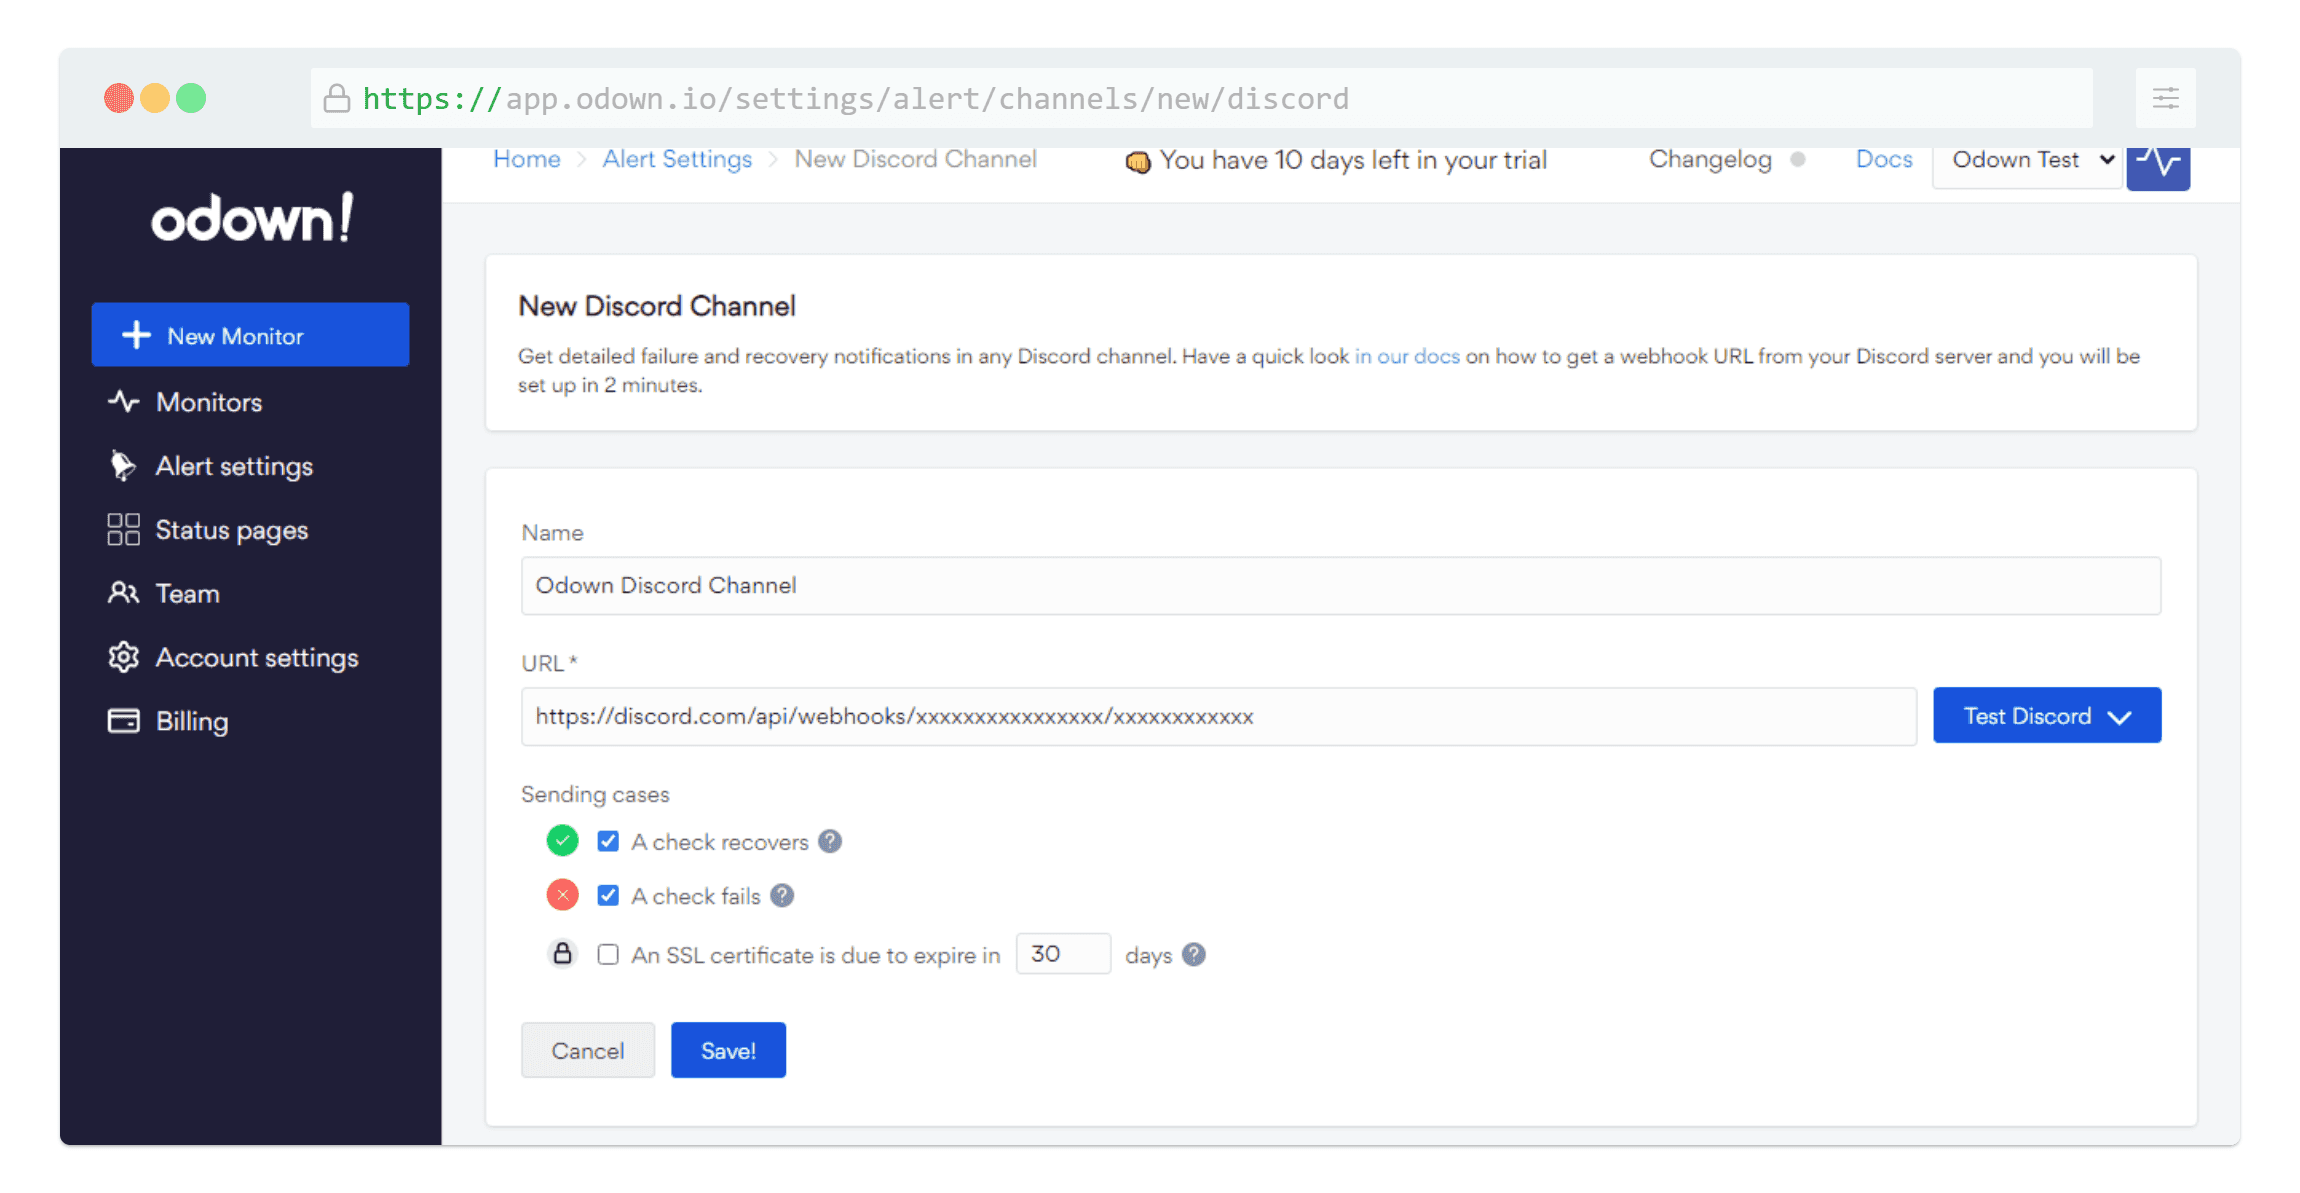Go to Billing in the sidebar
Screen dimensions: 2300x1193
[x=191, y=721]
